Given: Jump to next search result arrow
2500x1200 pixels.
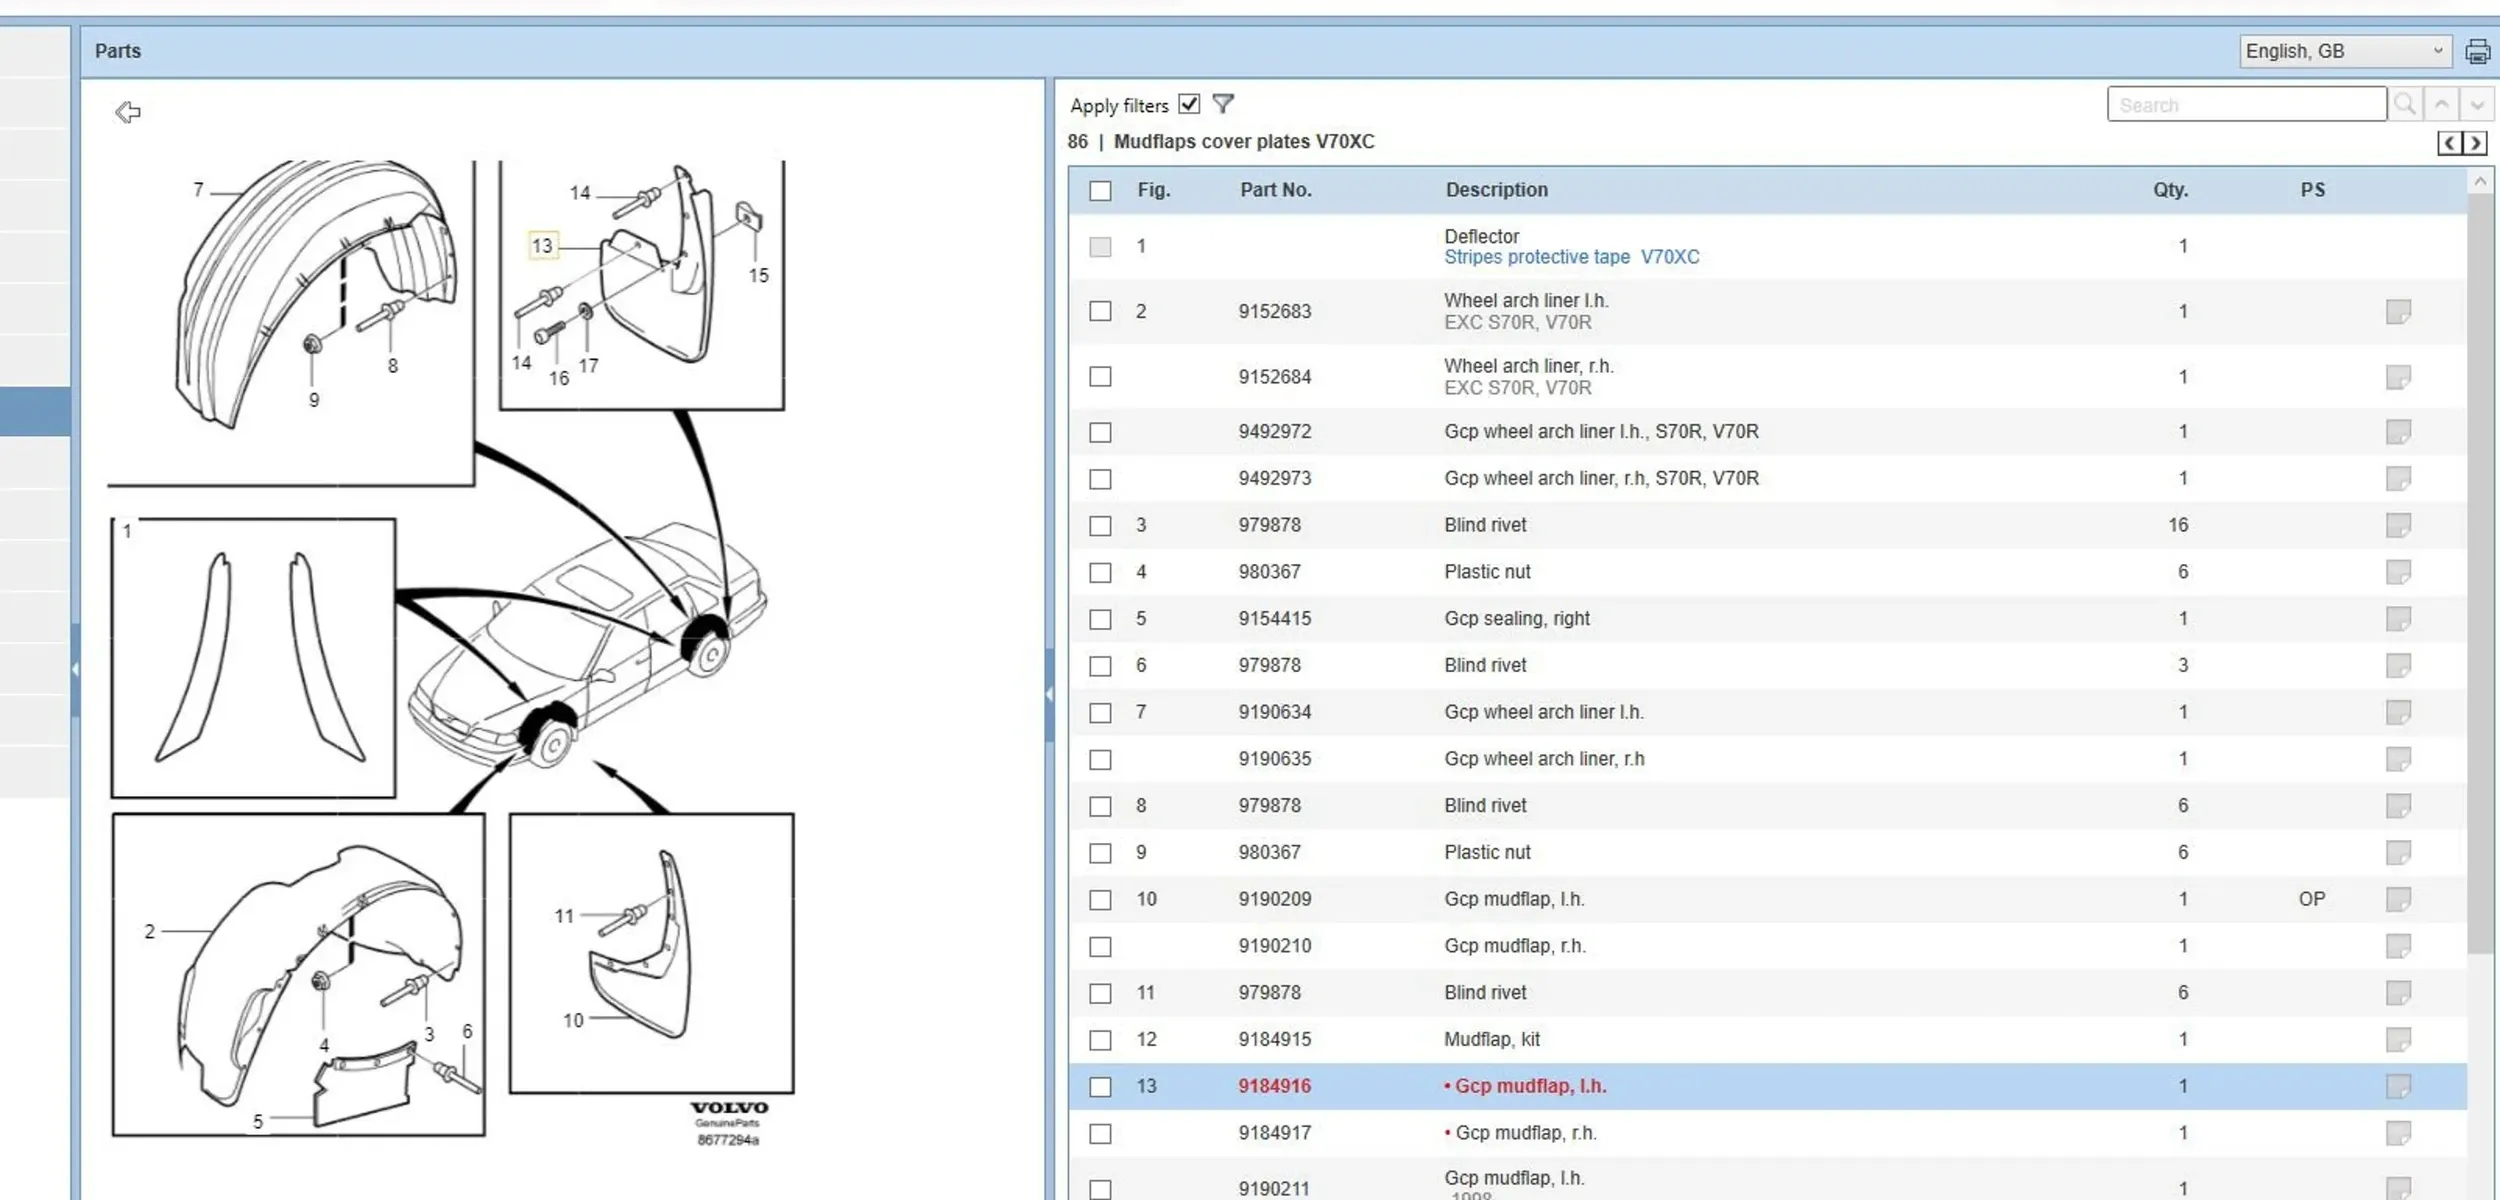Looking at the screenshot, I should [2477, 104].
